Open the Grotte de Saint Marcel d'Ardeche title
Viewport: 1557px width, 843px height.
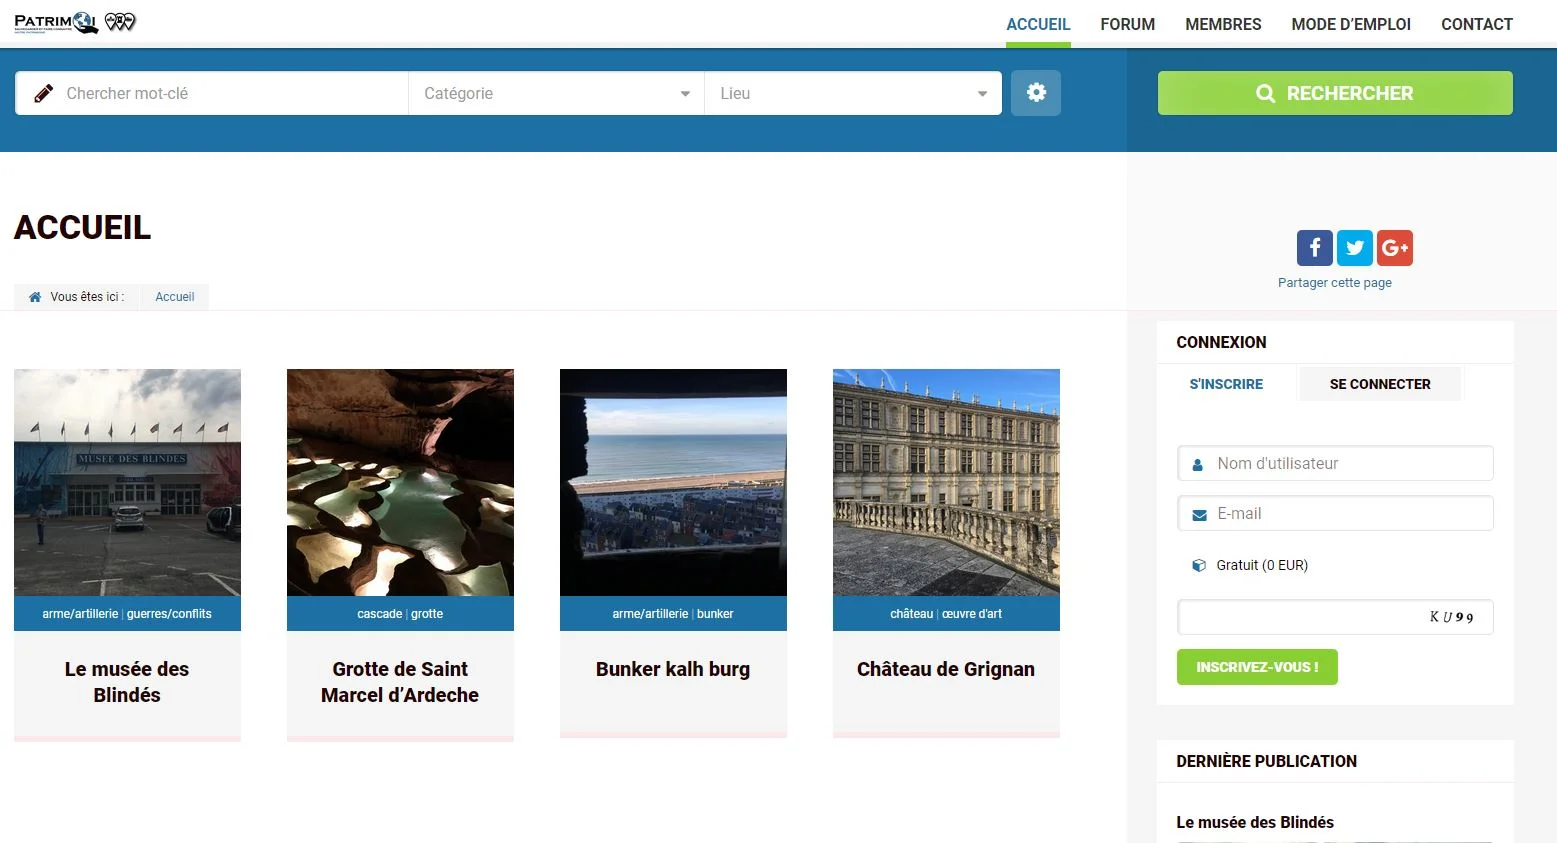pyautogui.click(x=400, y=682)
